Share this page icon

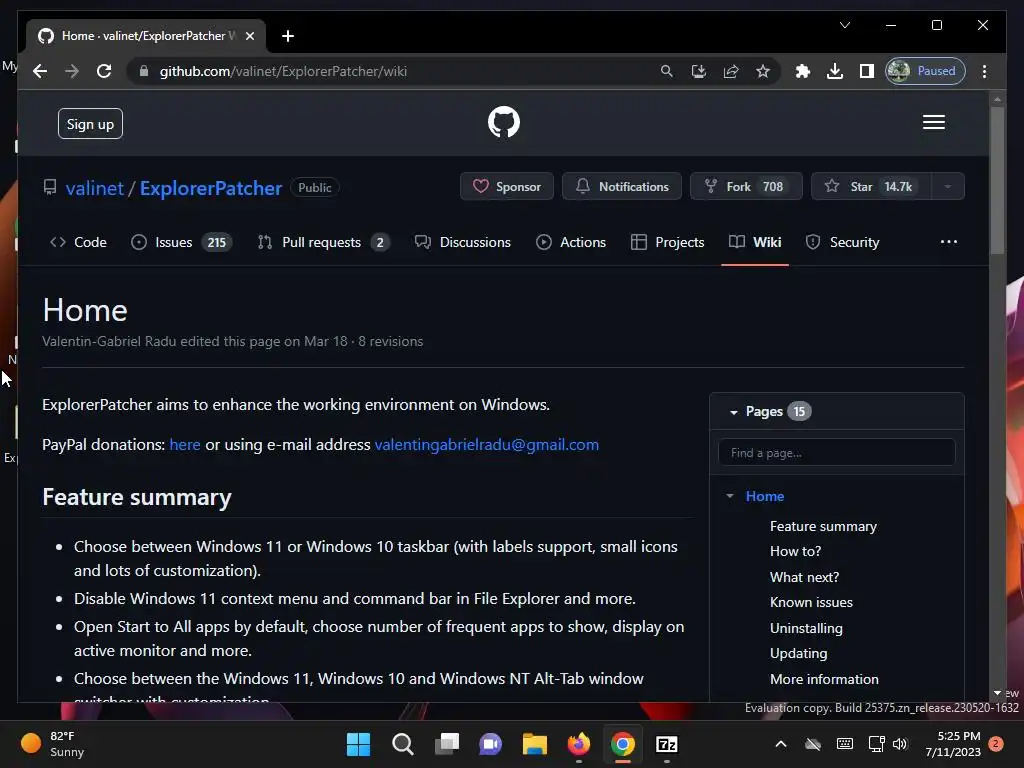point(731,71)
